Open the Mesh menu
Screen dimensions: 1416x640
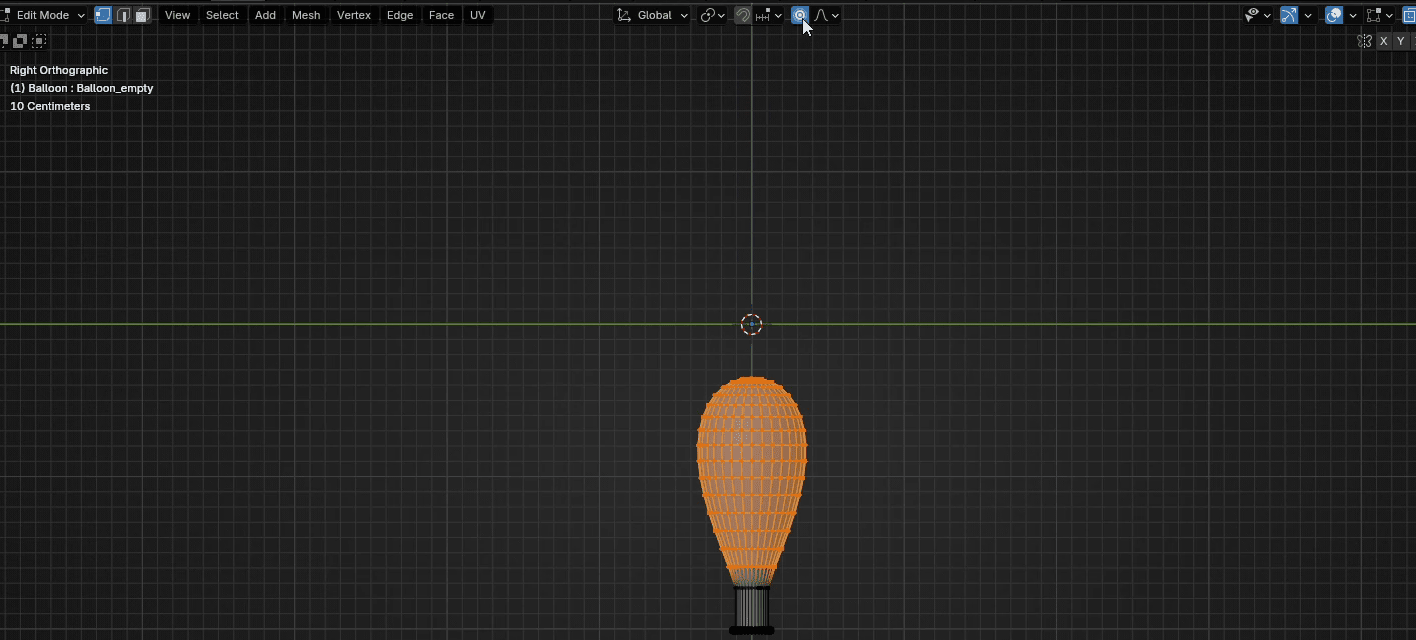click(x=306, y=15)
